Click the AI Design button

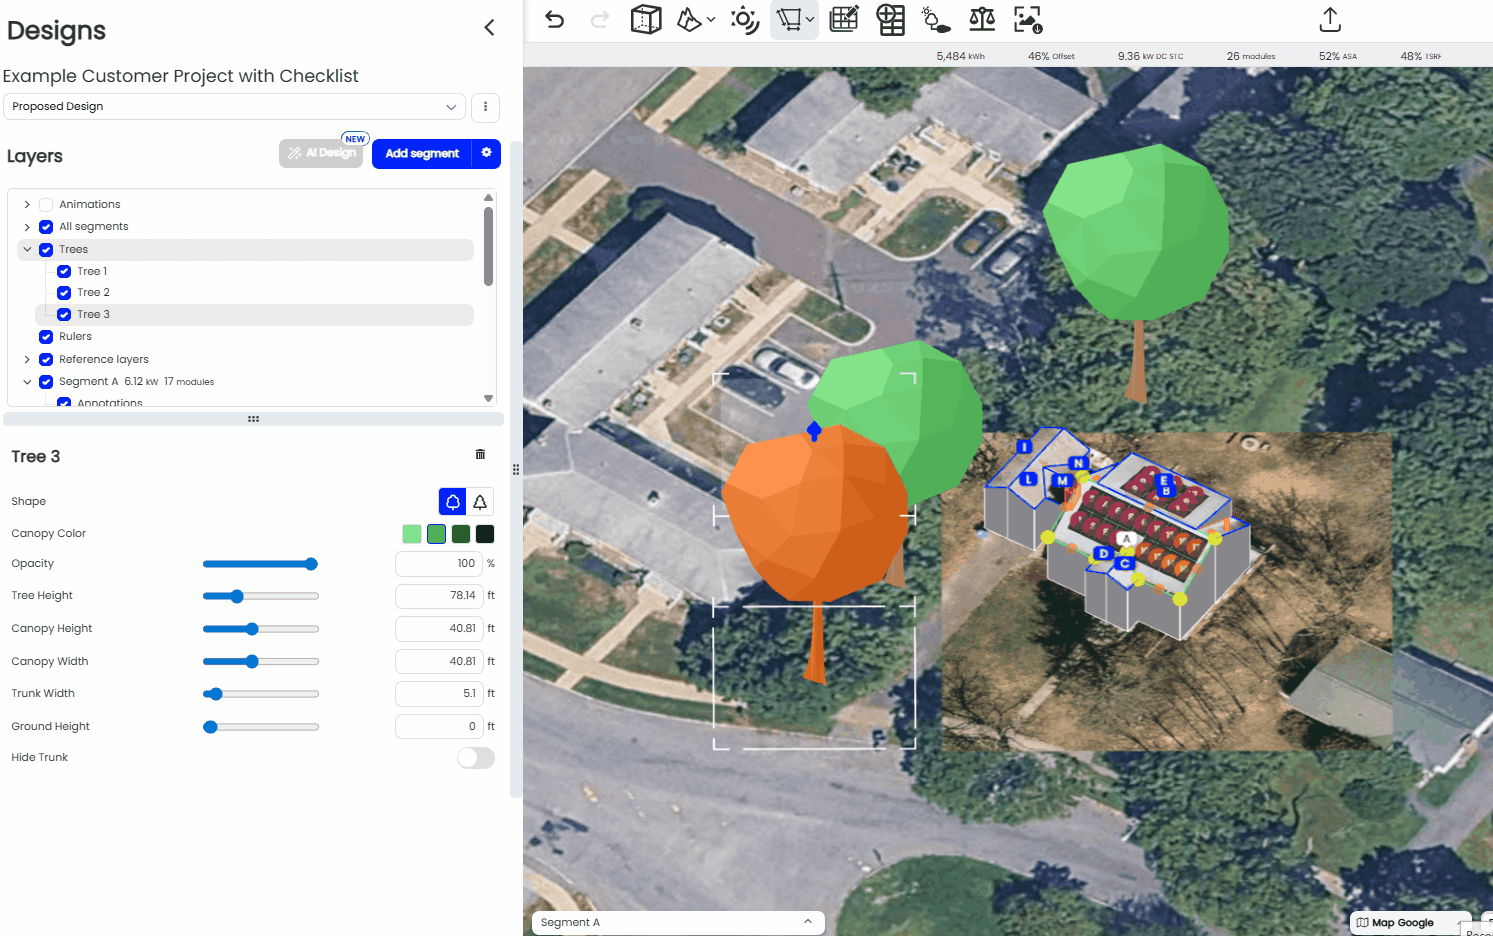coord(321,153)
